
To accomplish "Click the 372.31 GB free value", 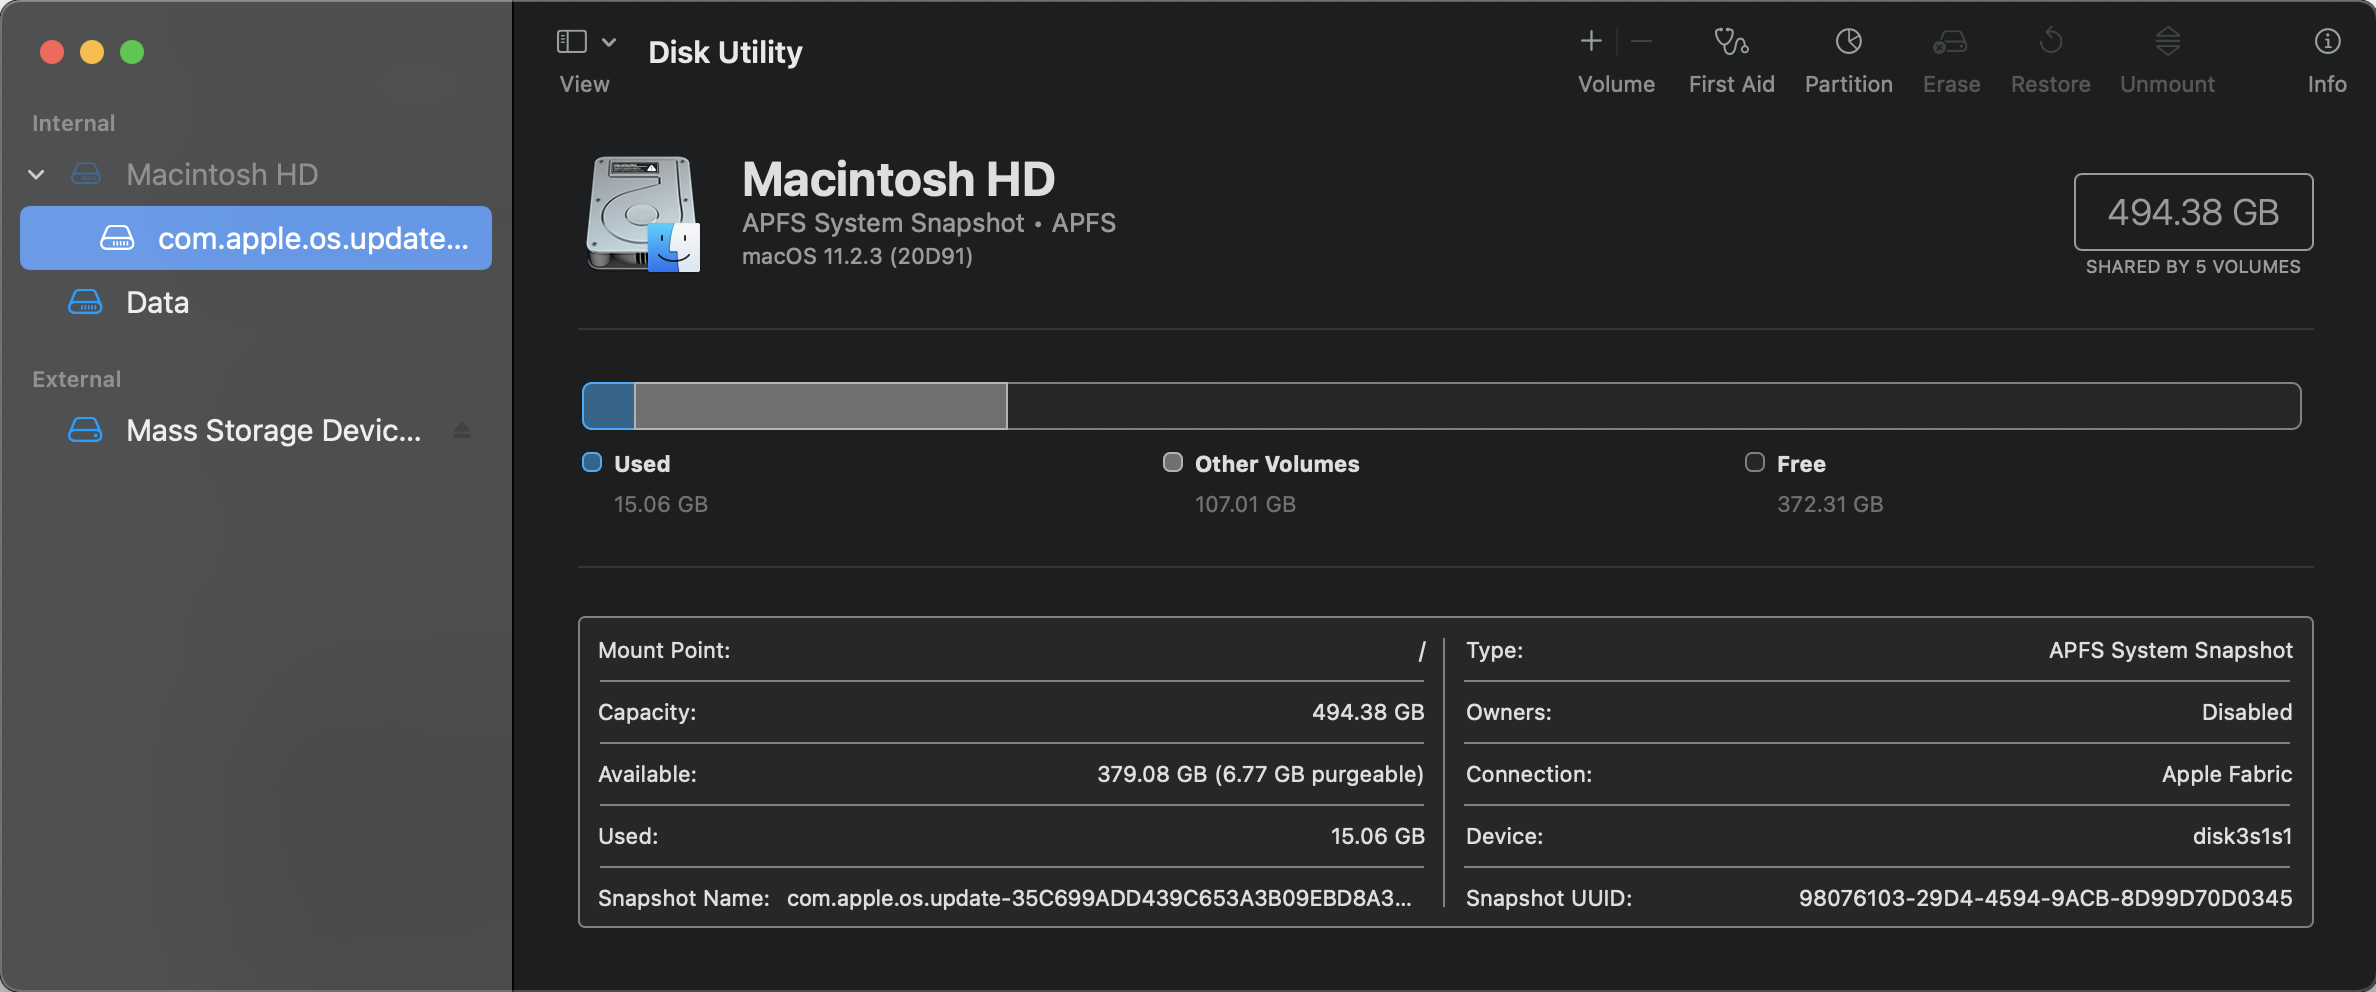I will click(1830, 504).
